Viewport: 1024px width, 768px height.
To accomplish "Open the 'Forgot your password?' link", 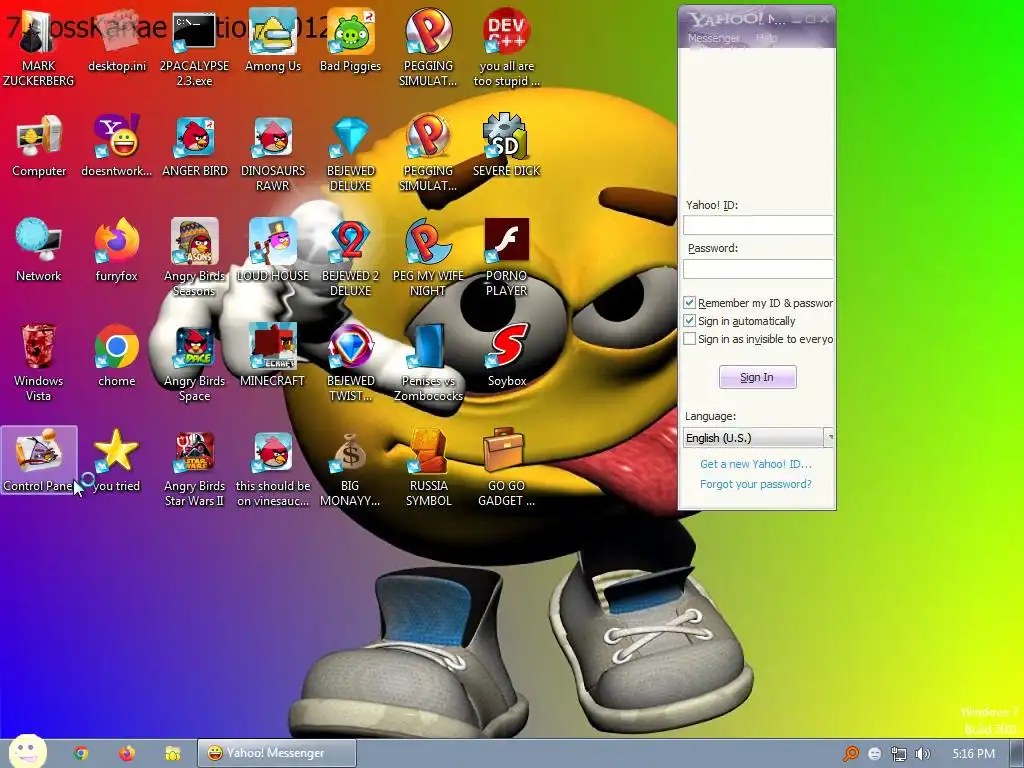I will point(756,484).
